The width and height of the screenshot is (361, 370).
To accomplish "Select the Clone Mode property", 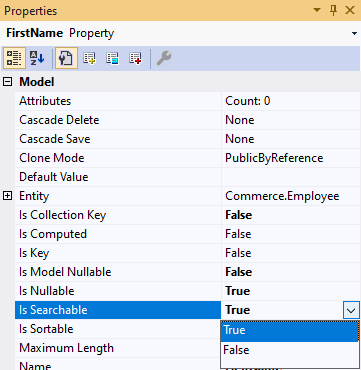I will [118, 158].
